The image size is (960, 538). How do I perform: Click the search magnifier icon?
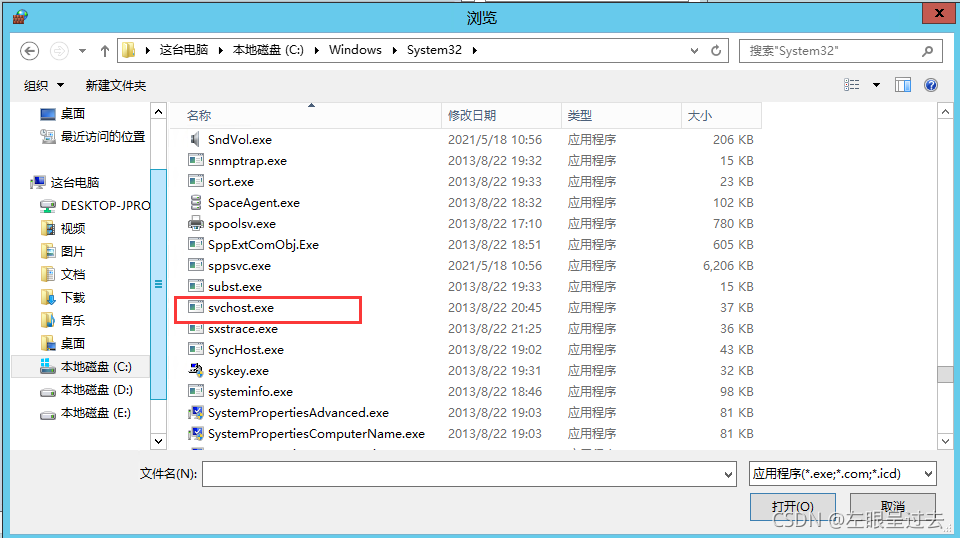[928, 51]
